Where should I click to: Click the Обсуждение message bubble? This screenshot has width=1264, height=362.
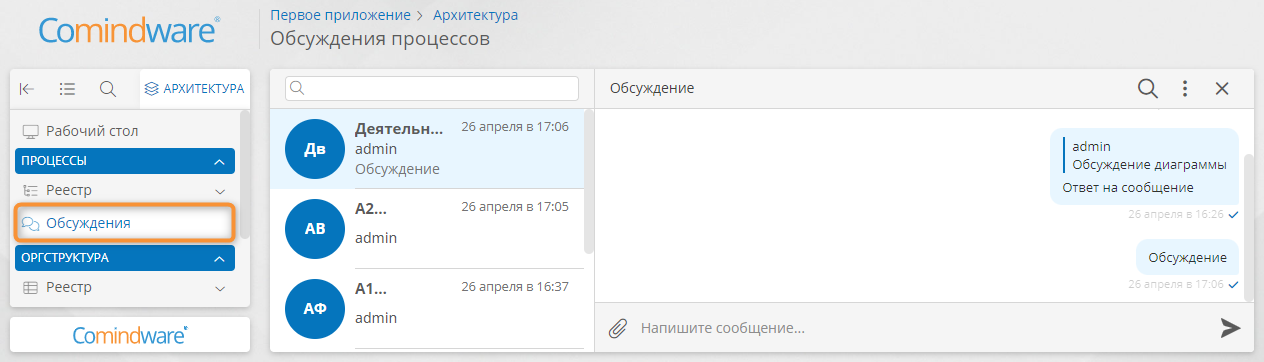click(x=1187, y=258)
